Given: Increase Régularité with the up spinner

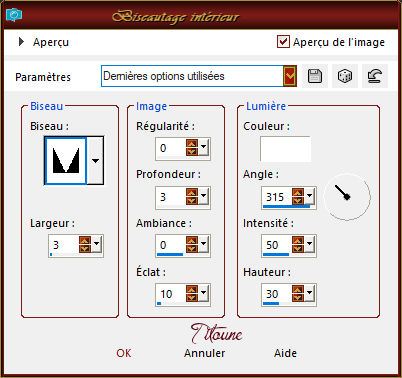Looking at the screenshot, I should pyautogui.click(x=192, y=144).
